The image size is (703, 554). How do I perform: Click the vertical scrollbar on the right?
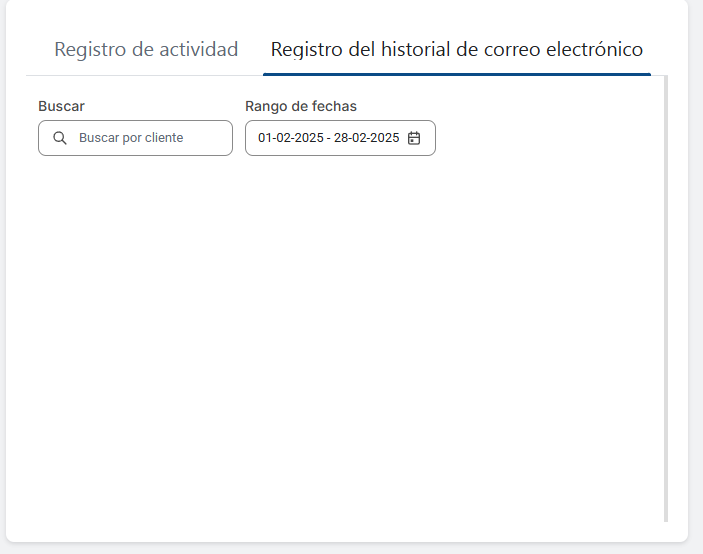tap(666, 300)
